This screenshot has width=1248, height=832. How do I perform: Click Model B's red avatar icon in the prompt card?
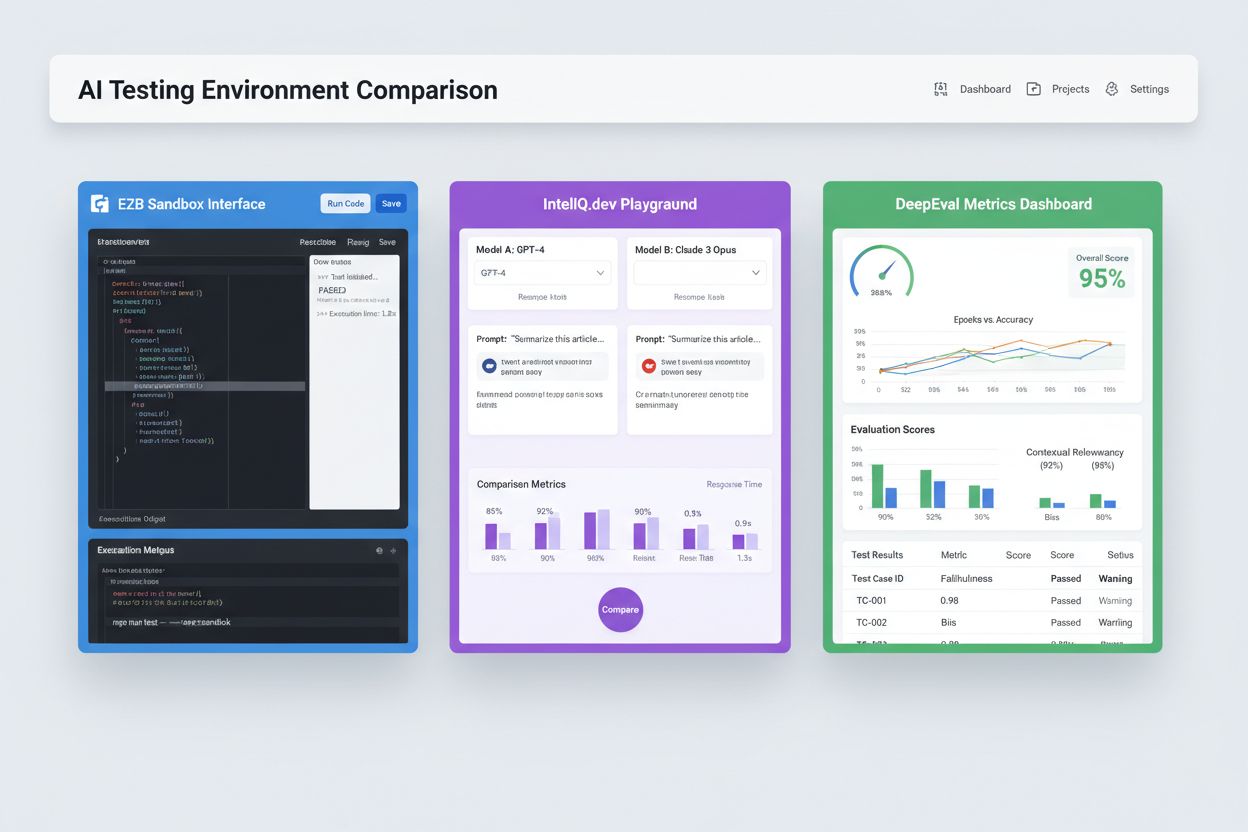click(648, 365)
